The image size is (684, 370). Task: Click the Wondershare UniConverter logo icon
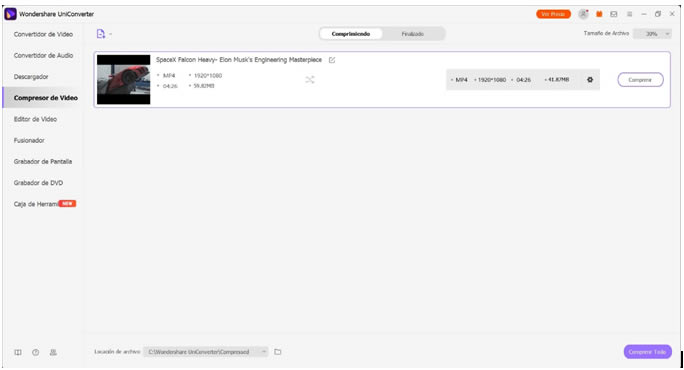[x=10, y=14]
